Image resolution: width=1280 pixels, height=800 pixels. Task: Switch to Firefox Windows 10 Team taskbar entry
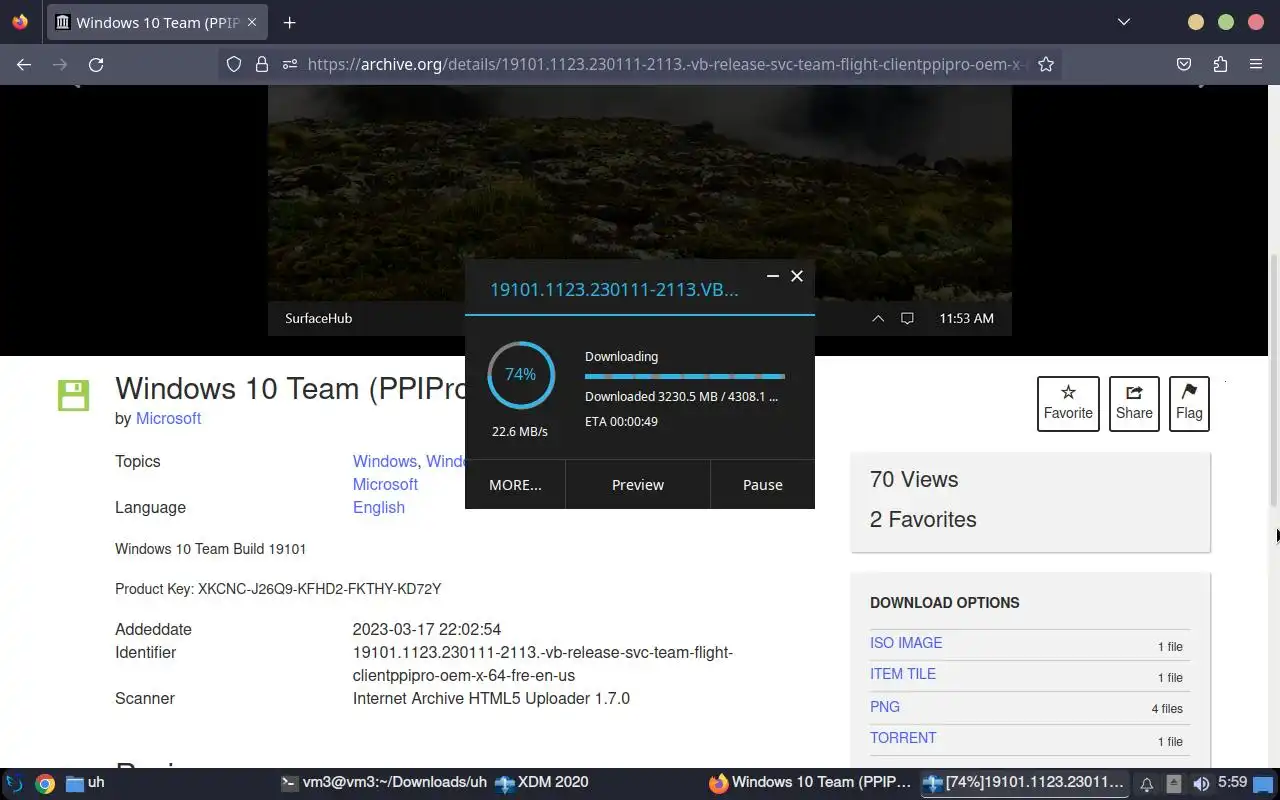click(811, 783)
